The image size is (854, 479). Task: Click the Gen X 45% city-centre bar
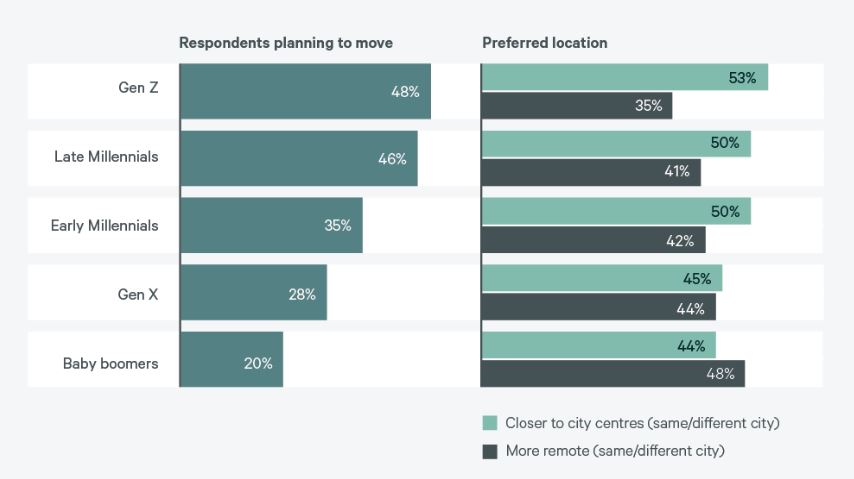pos(602,278)
